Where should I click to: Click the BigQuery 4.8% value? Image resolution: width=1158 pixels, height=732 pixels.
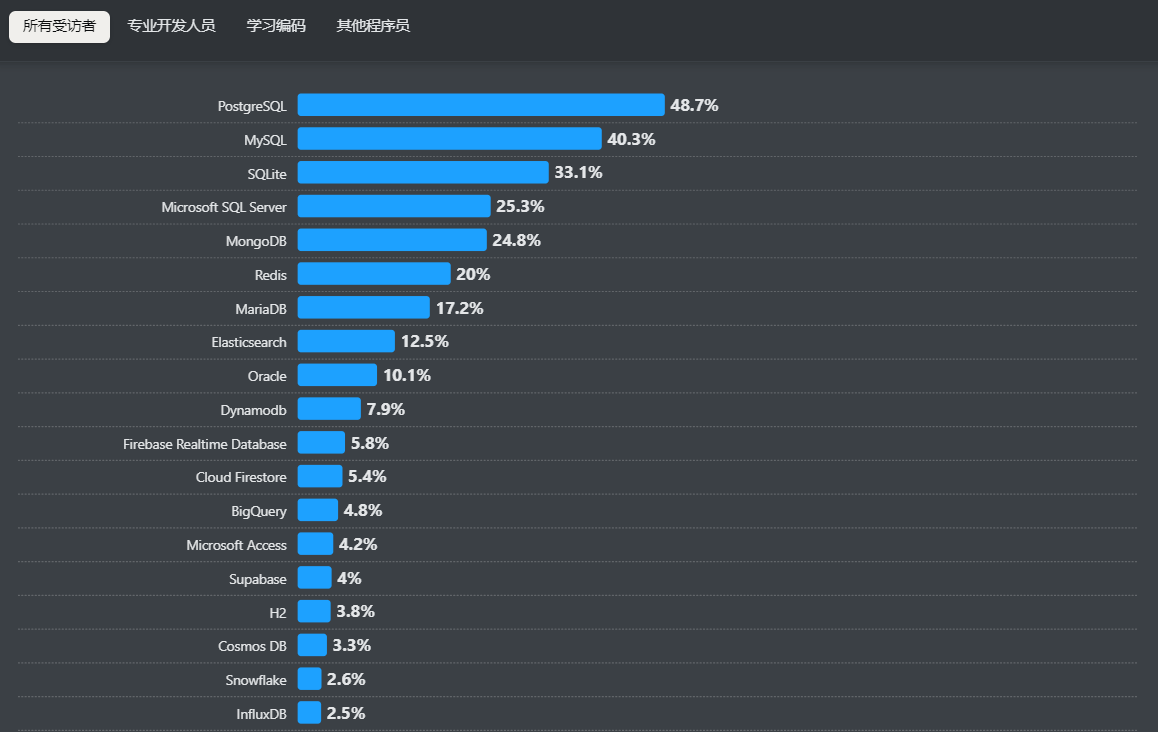363,511
